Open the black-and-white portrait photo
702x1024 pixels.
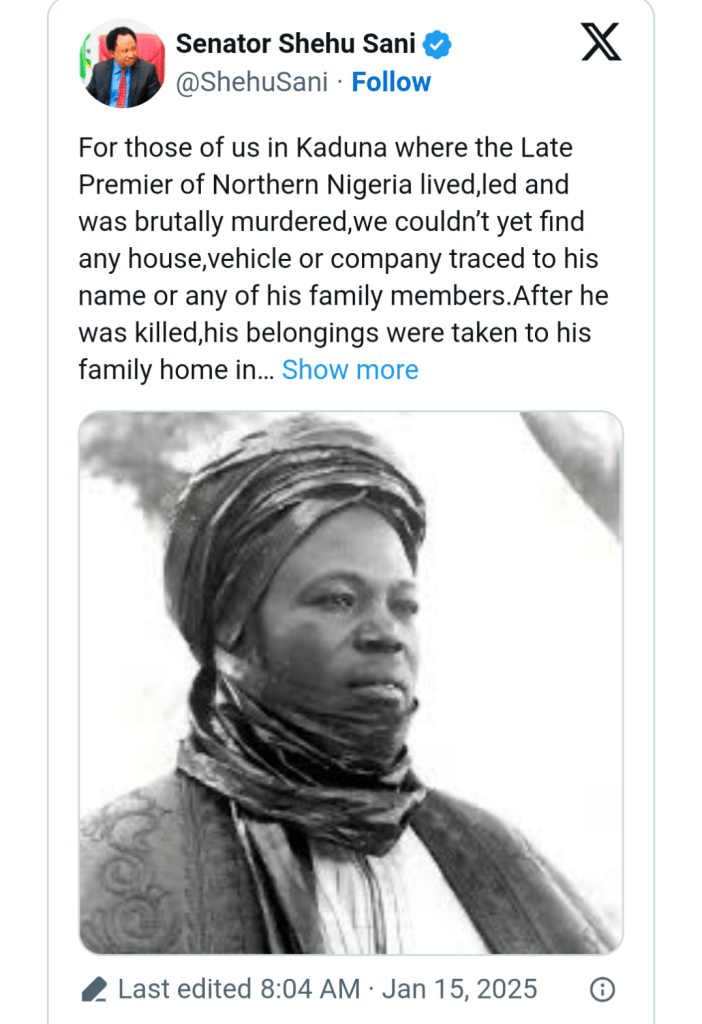click(x=350, y=682)
